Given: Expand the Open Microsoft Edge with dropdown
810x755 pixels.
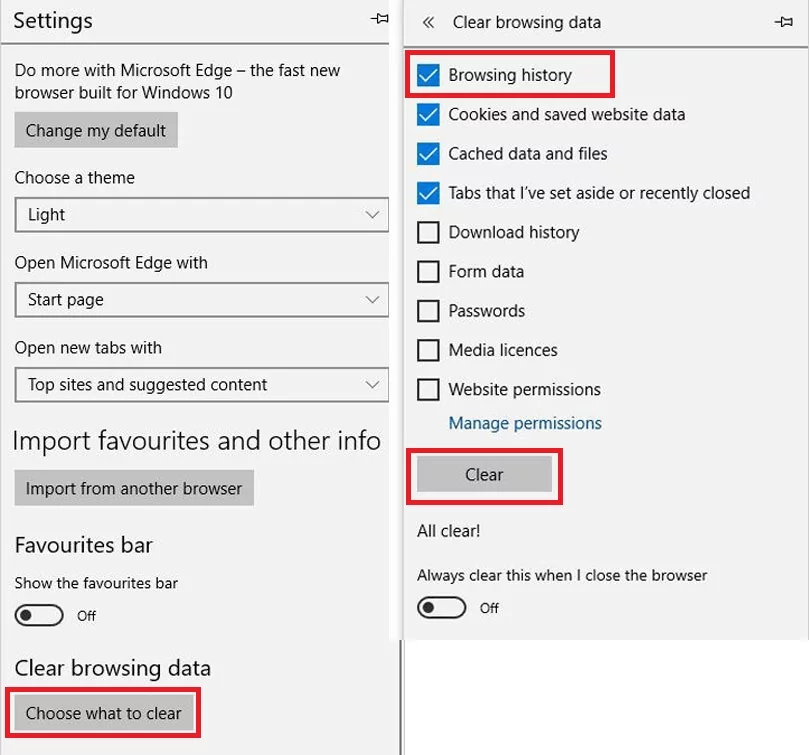Looking at the screenshot, I should pyautogui.click(x=201, y=300).
